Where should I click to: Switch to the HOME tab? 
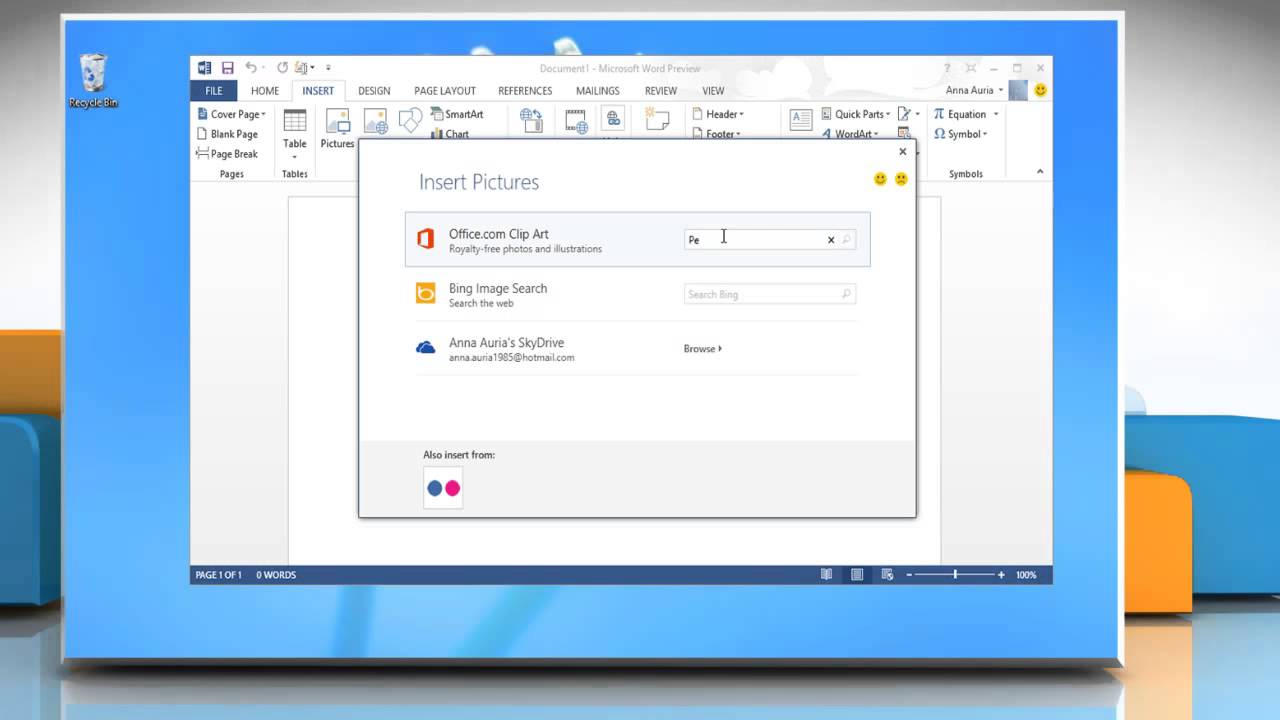tap(265, 90)
